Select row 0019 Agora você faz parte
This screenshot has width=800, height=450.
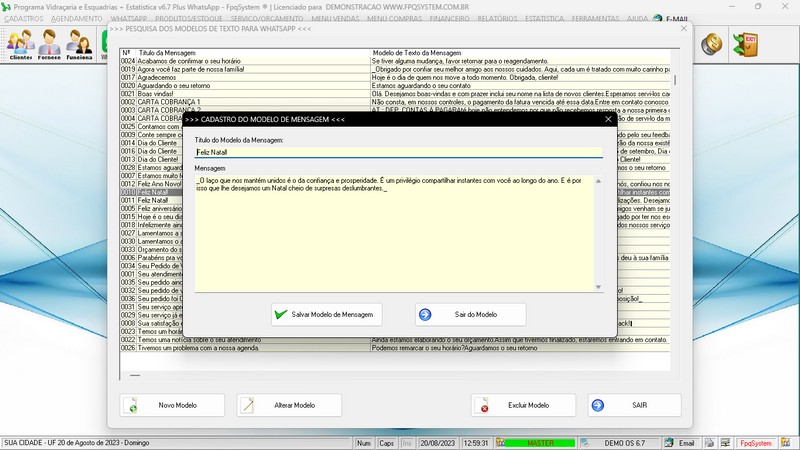[x=395, y=69]
